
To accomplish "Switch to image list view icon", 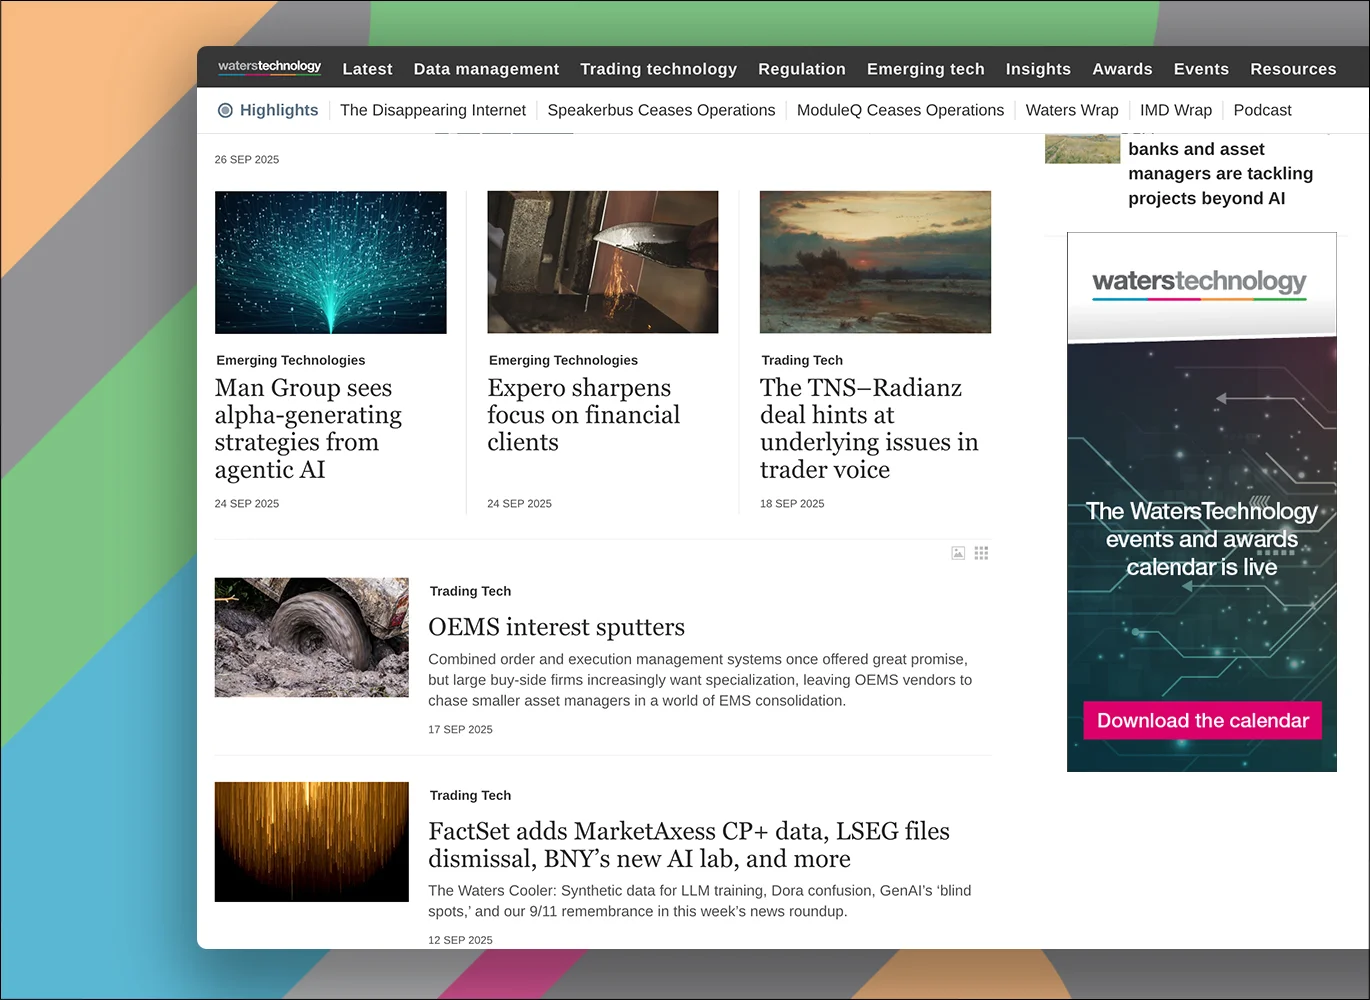I will [x=958, y=553].
